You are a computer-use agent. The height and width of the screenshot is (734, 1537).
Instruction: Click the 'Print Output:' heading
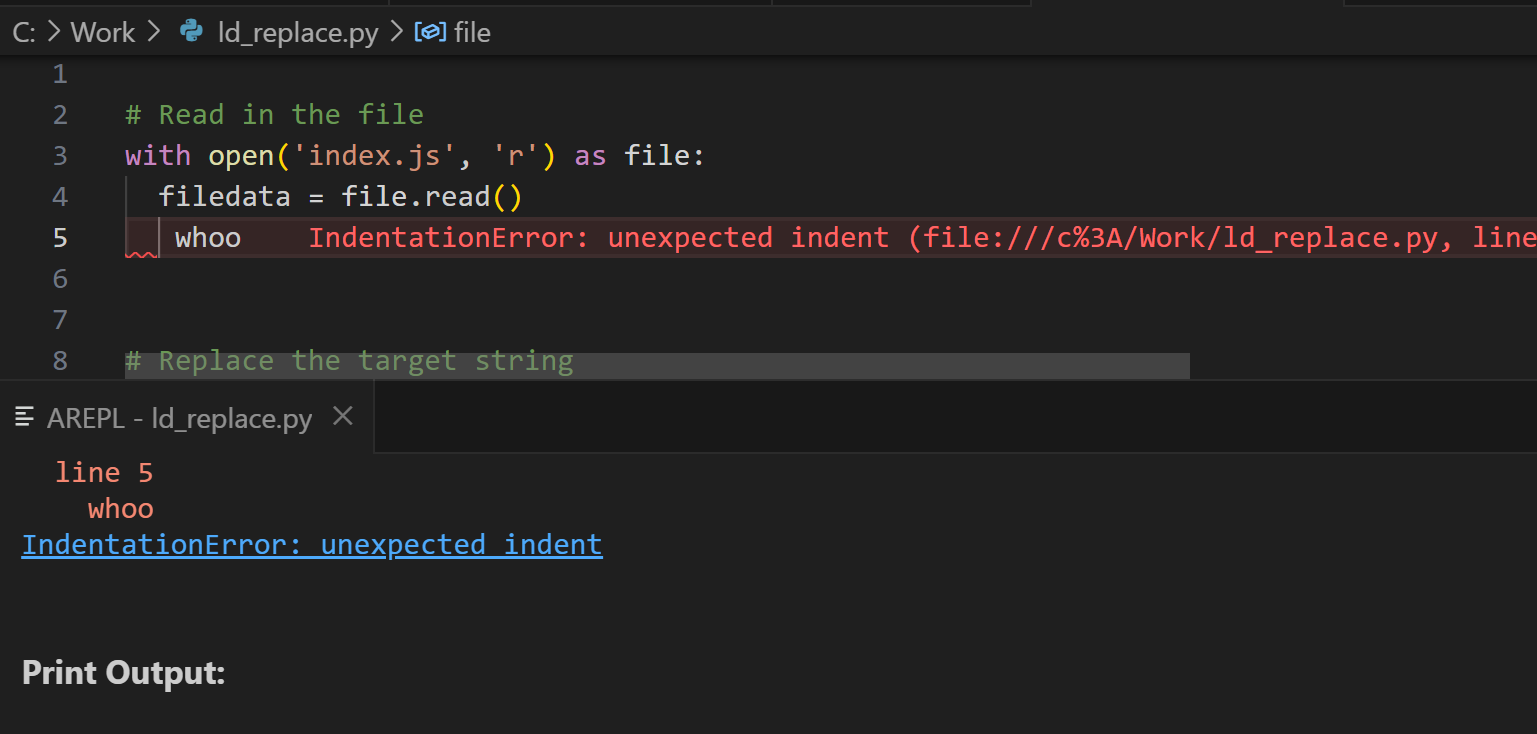coord(124,673)
